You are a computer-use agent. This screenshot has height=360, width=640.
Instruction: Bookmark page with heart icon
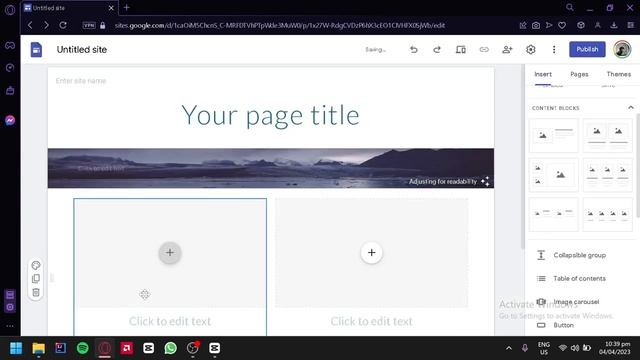562,25
